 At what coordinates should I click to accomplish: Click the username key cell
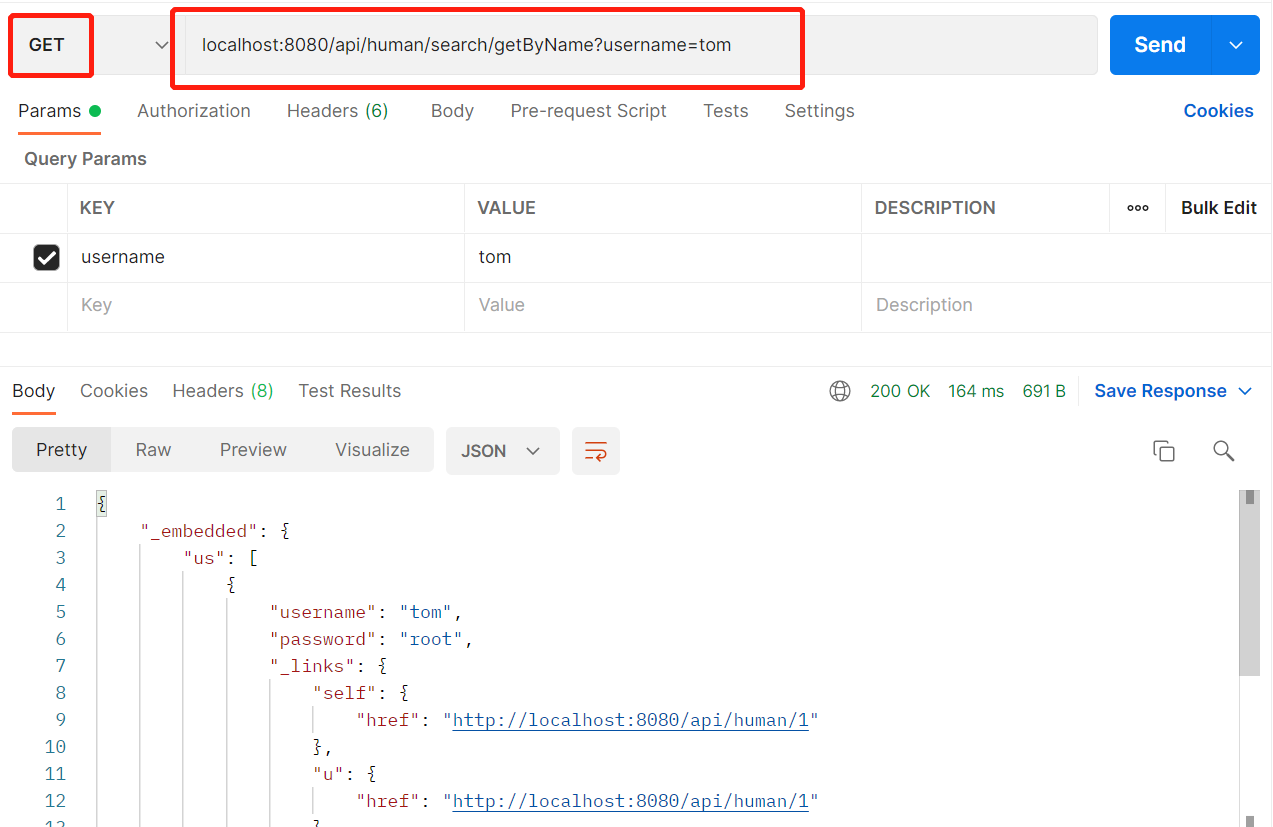(x=266, y=258)
